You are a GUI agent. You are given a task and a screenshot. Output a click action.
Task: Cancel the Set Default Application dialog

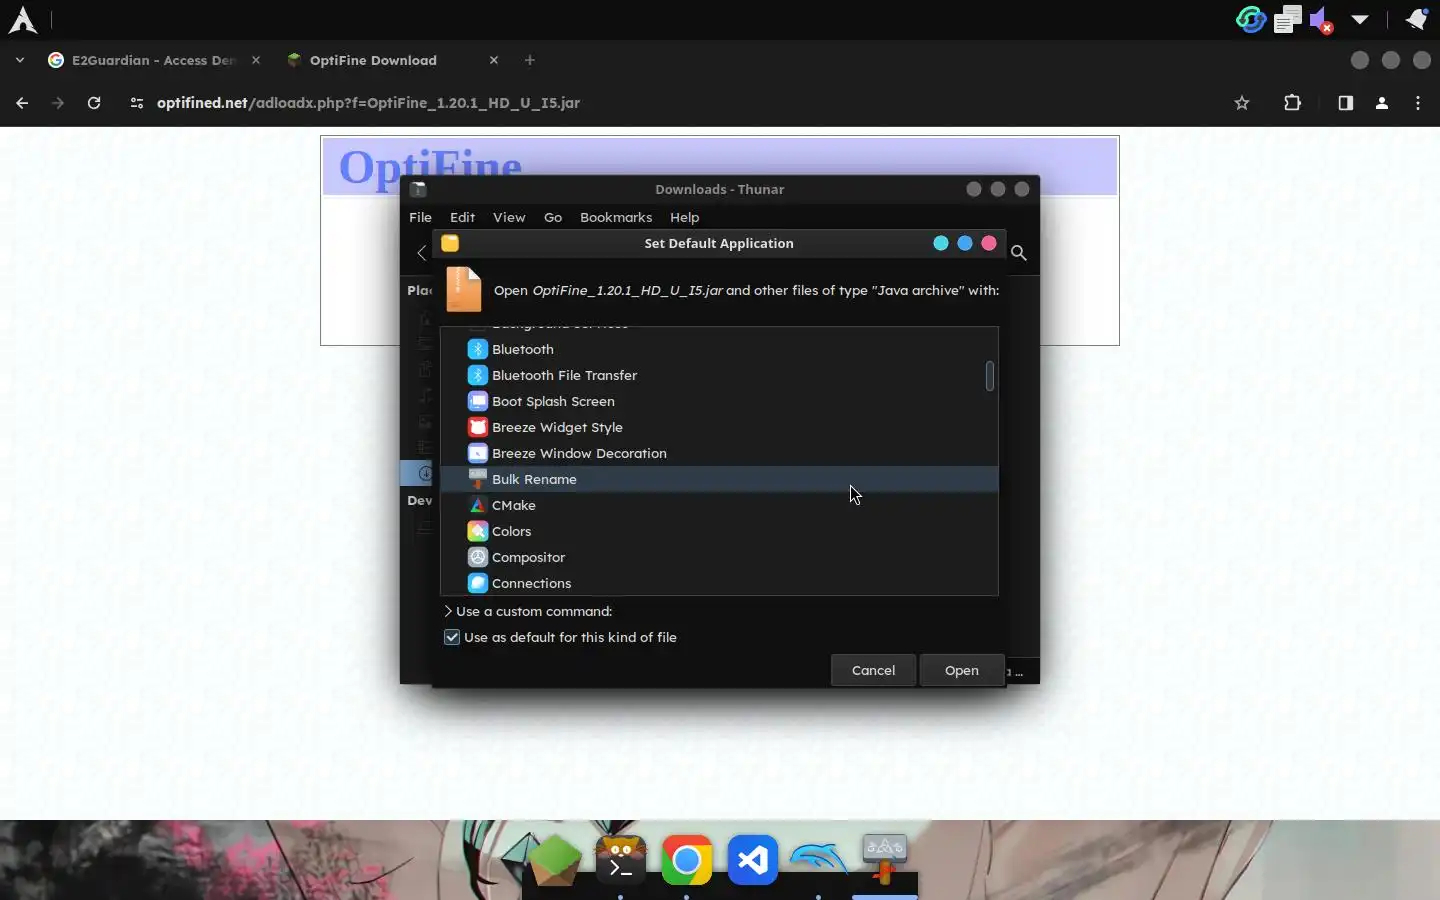click(873, 670)
